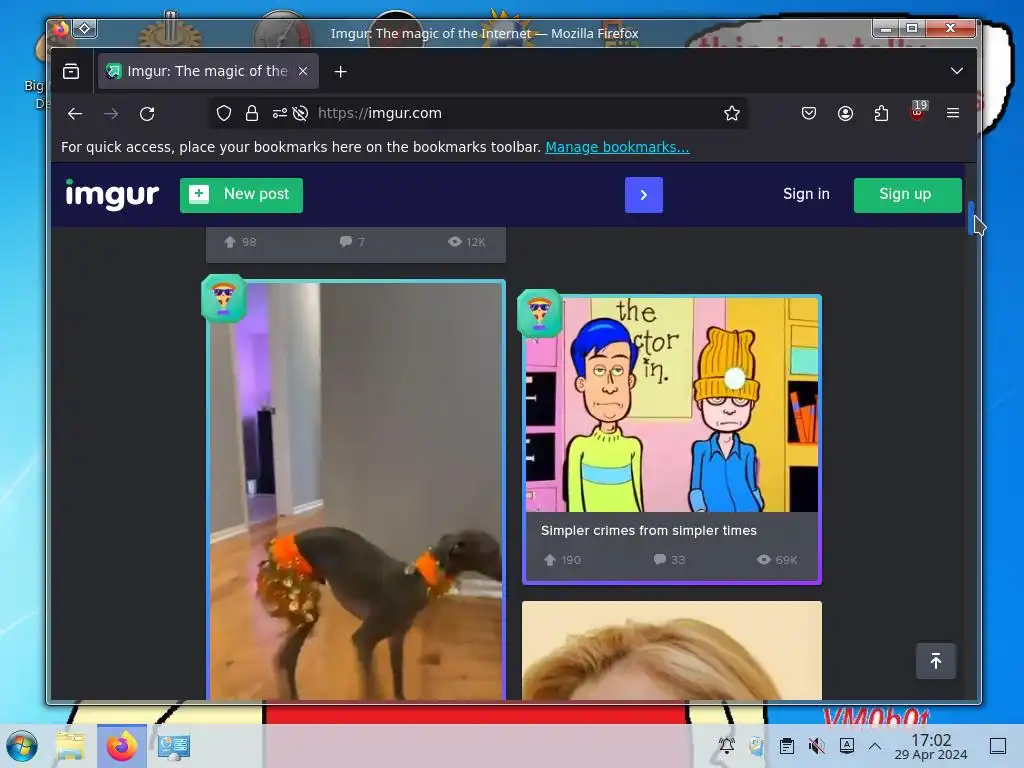This screenshot has height=768, width=1024.
Task: Open the blonde hair post thumbnail
Action: (x=671, y=650)
